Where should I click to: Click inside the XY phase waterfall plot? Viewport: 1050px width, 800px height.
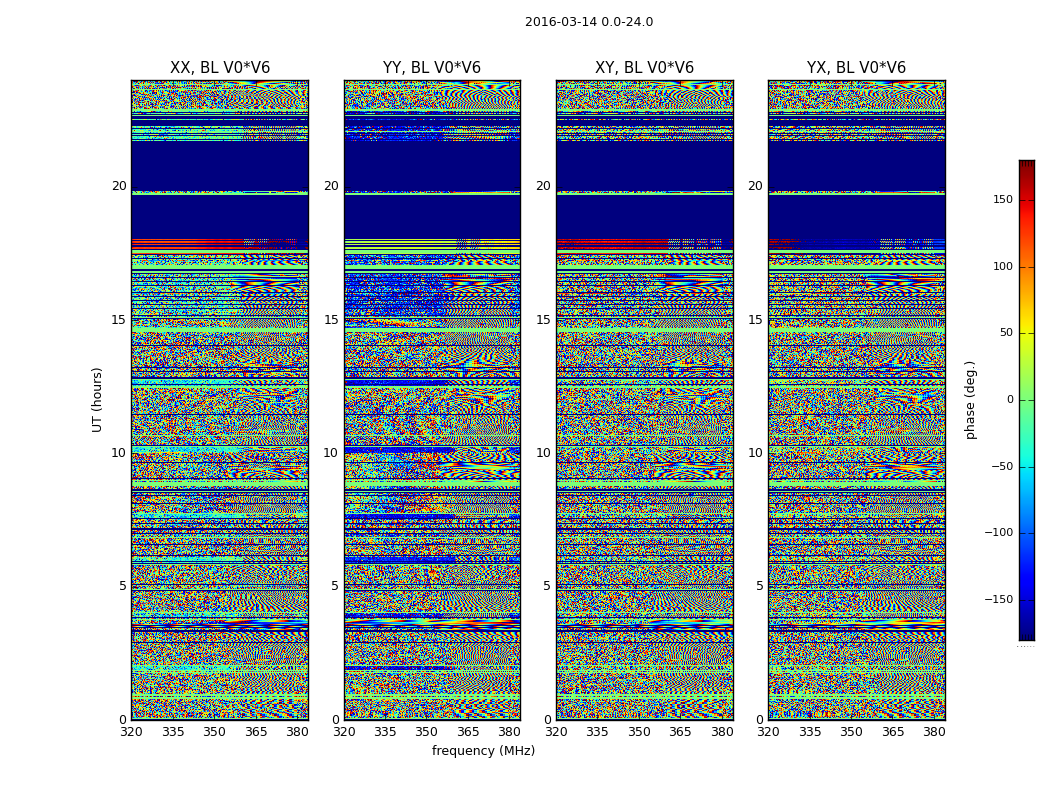point(644,400)
